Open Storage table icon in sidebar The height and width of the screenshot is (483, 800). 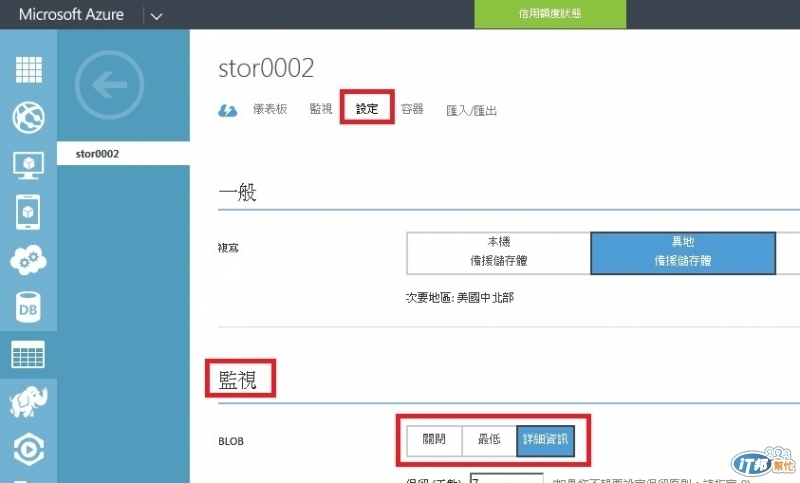point(28,354)
